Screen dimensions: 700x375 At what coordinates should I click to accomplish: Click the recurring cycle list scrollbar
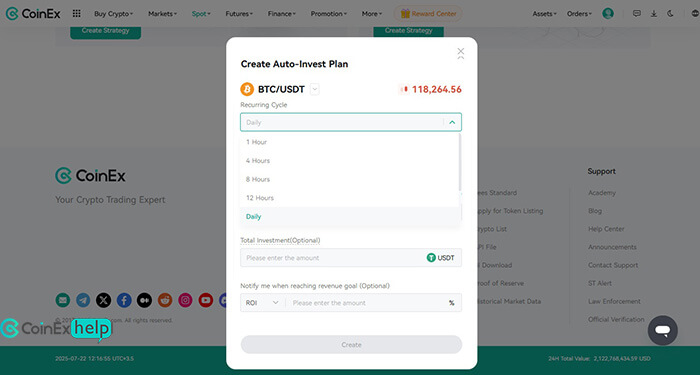[x=460, y=162]
